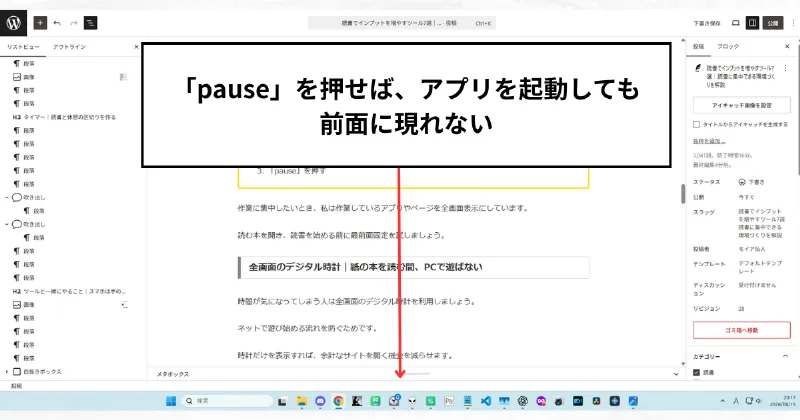This screenshot has height=420, width=800.
Task: Open File Explorer from the taskbar
Action: 302,401
